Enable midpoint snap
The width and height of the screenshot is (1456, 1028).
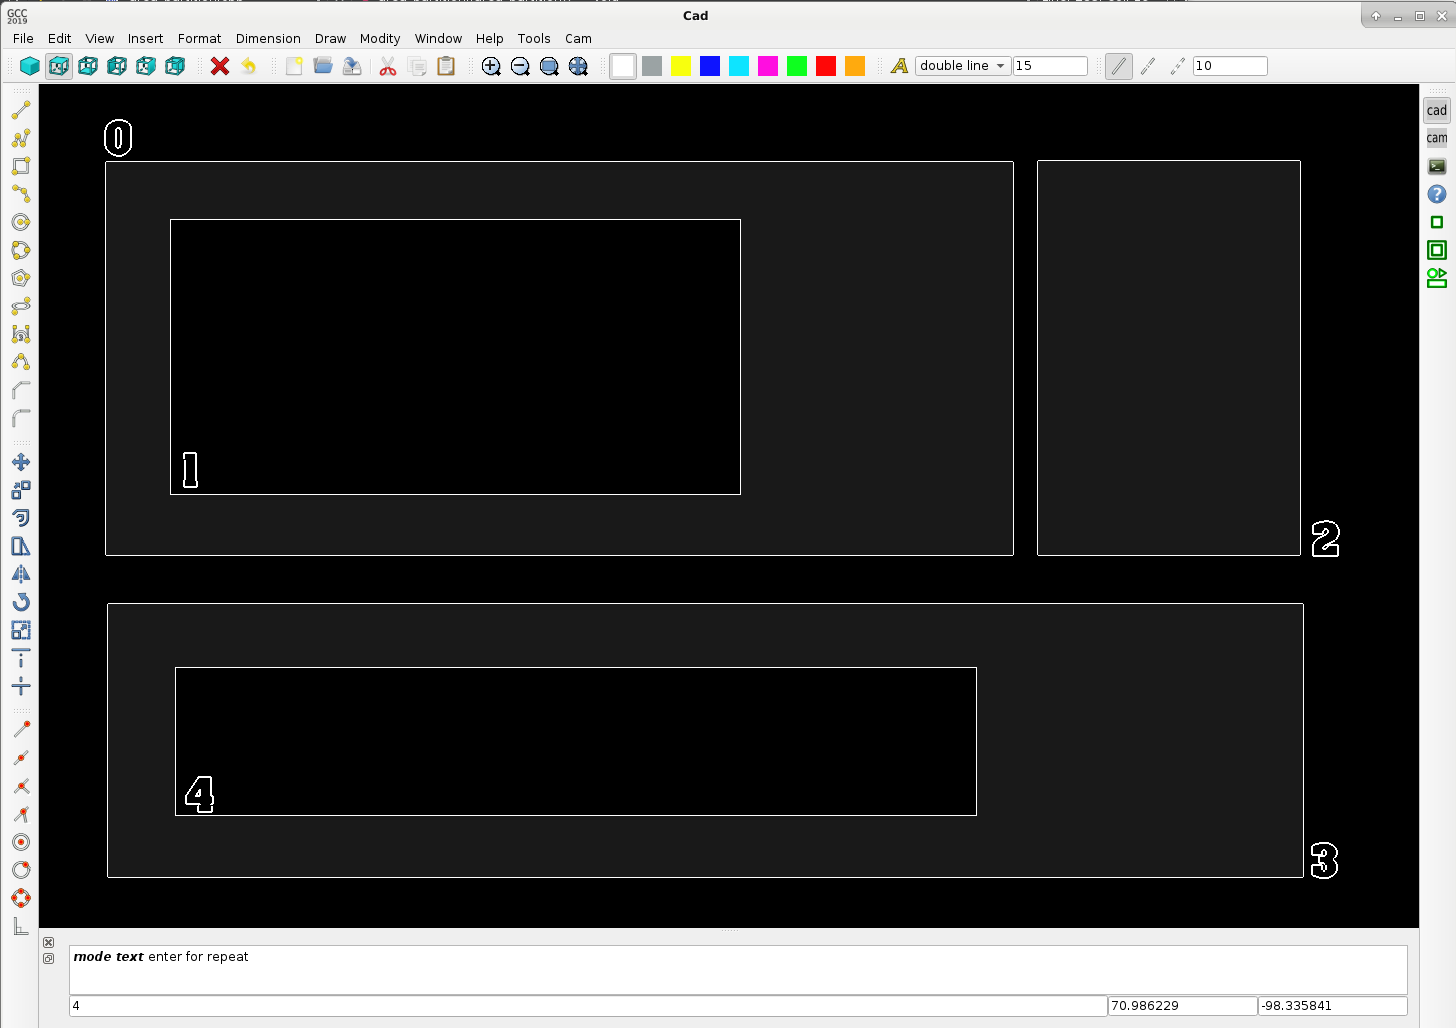click(x=21, y=758)
